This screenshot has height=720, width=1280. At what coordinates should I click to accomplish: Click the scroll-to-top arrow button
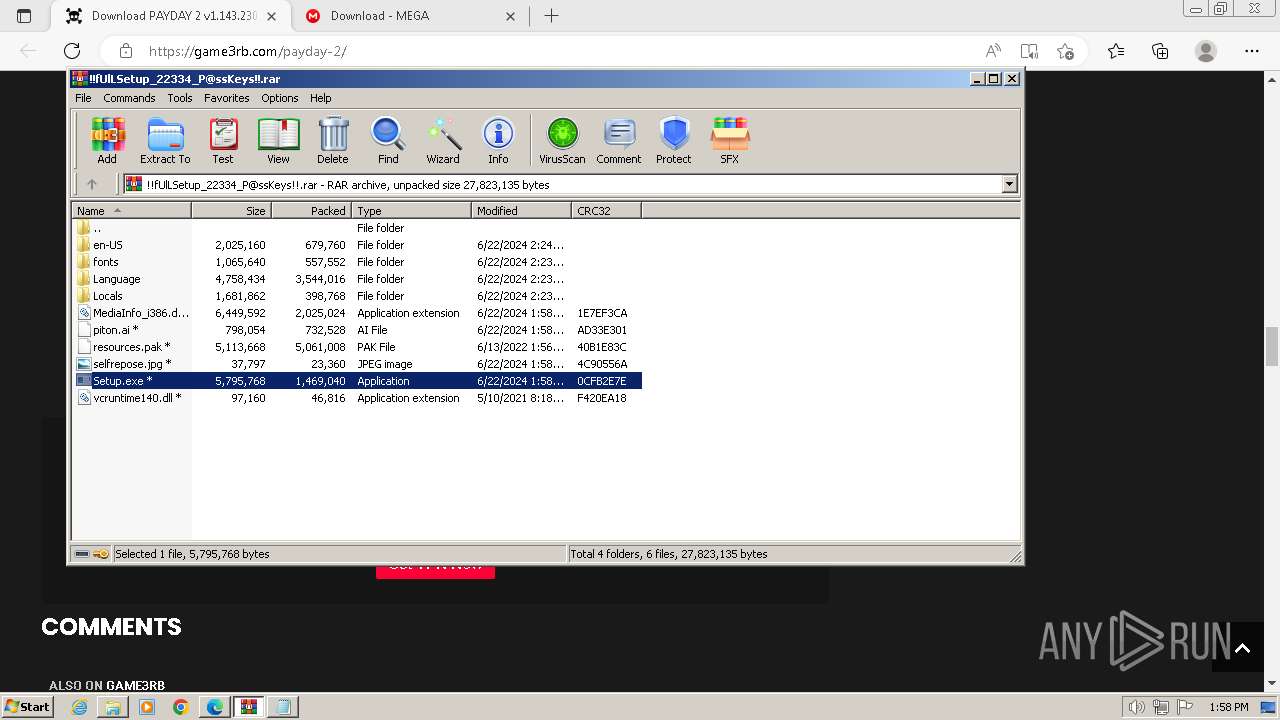(1242, 648)
